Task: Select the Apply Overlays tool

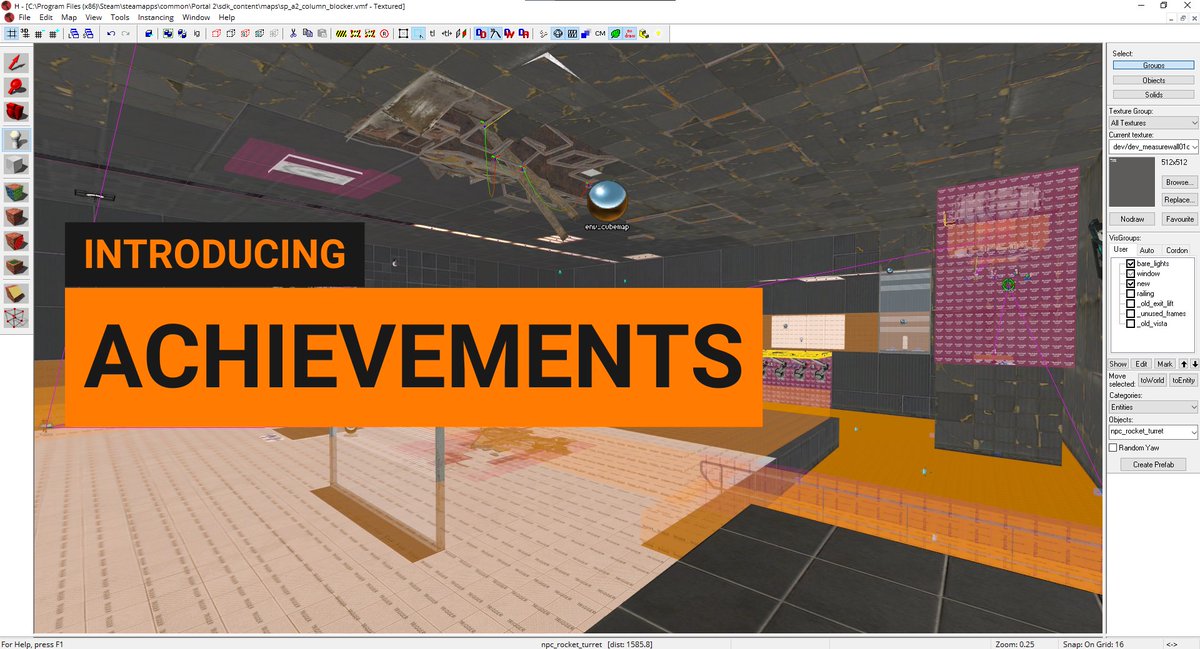Action: pos(14,266)
